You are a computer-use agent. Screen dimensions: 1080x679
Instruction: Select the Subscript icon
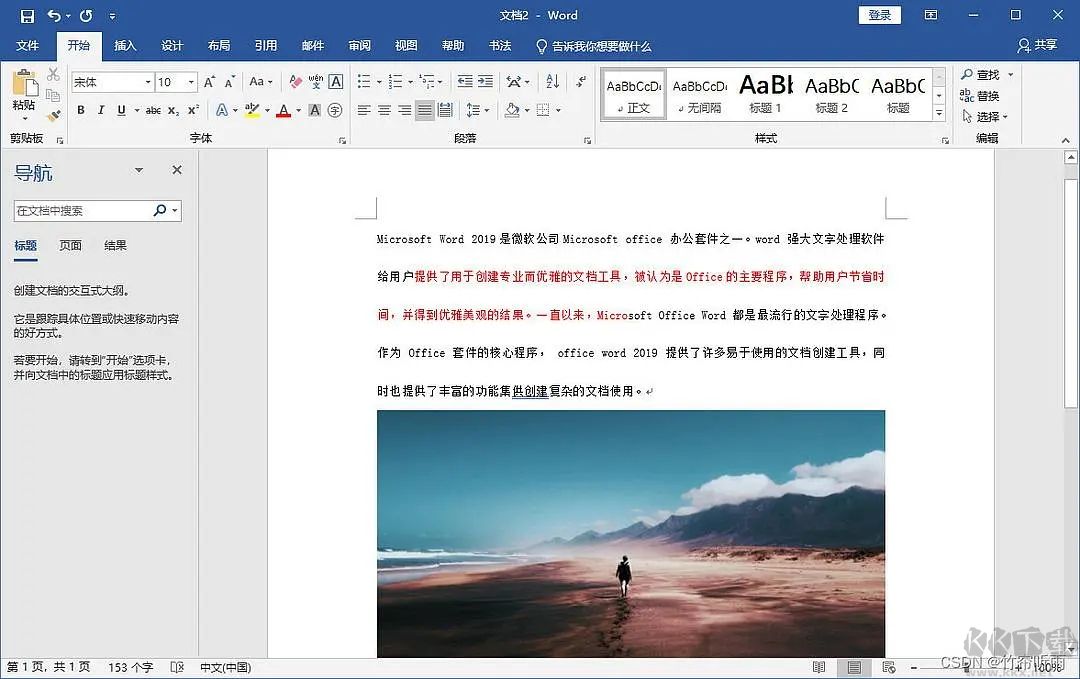[x=173, y=108]
